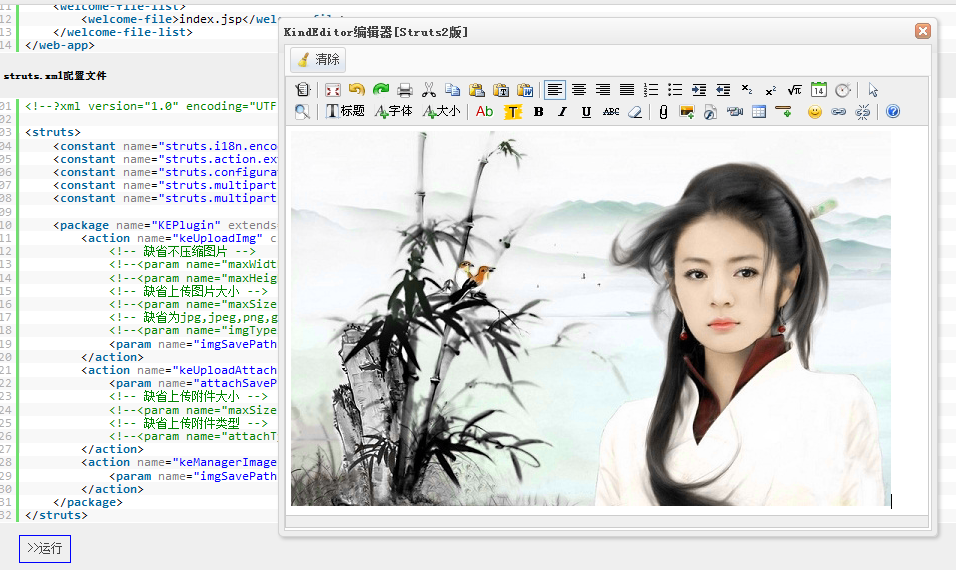Open the 字体 font dropdown

393,112
